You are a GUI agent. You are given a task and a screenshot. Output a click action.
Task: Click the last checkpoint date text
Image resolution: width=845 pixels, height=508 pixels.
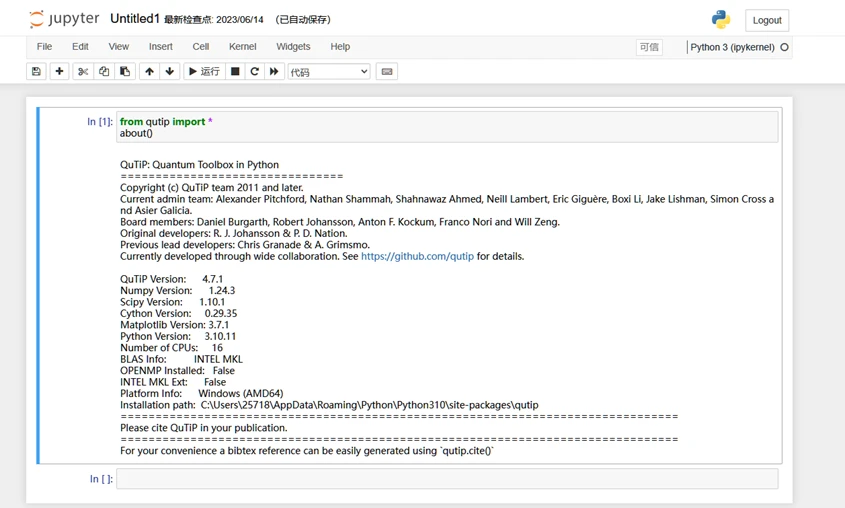(x=214, y=19)
